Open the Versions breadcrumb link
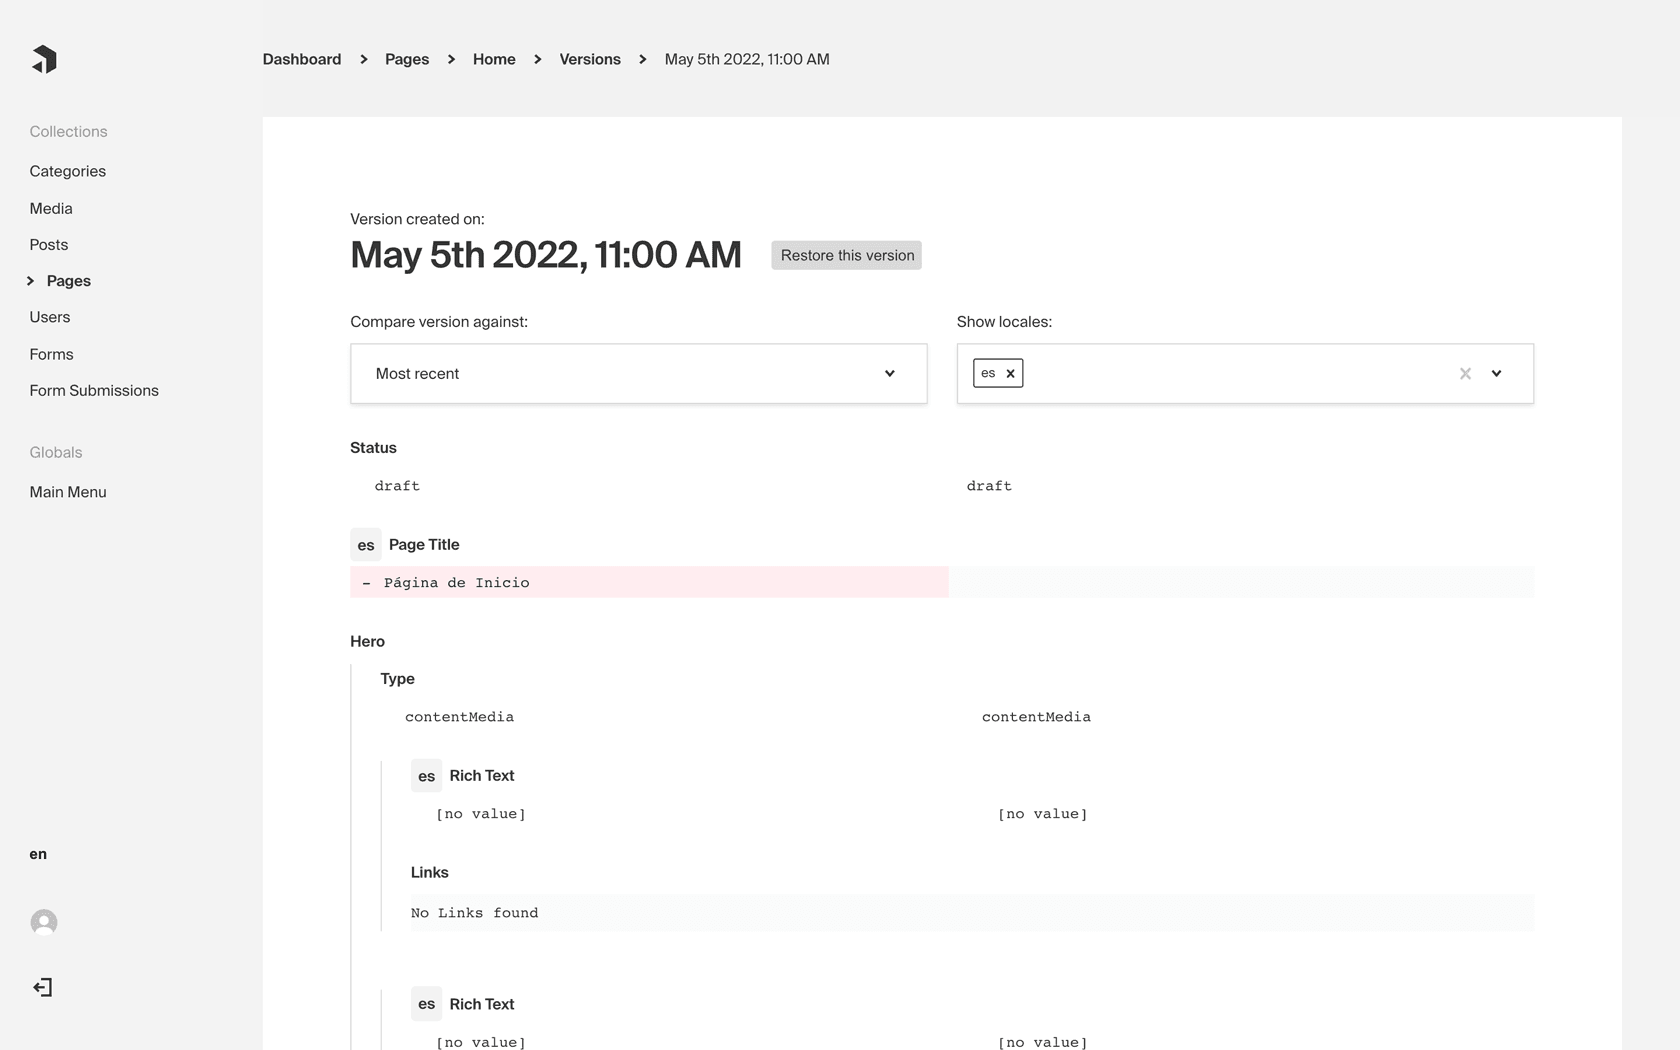Viewport: 1680px width, 1050px height. (589, 59)
